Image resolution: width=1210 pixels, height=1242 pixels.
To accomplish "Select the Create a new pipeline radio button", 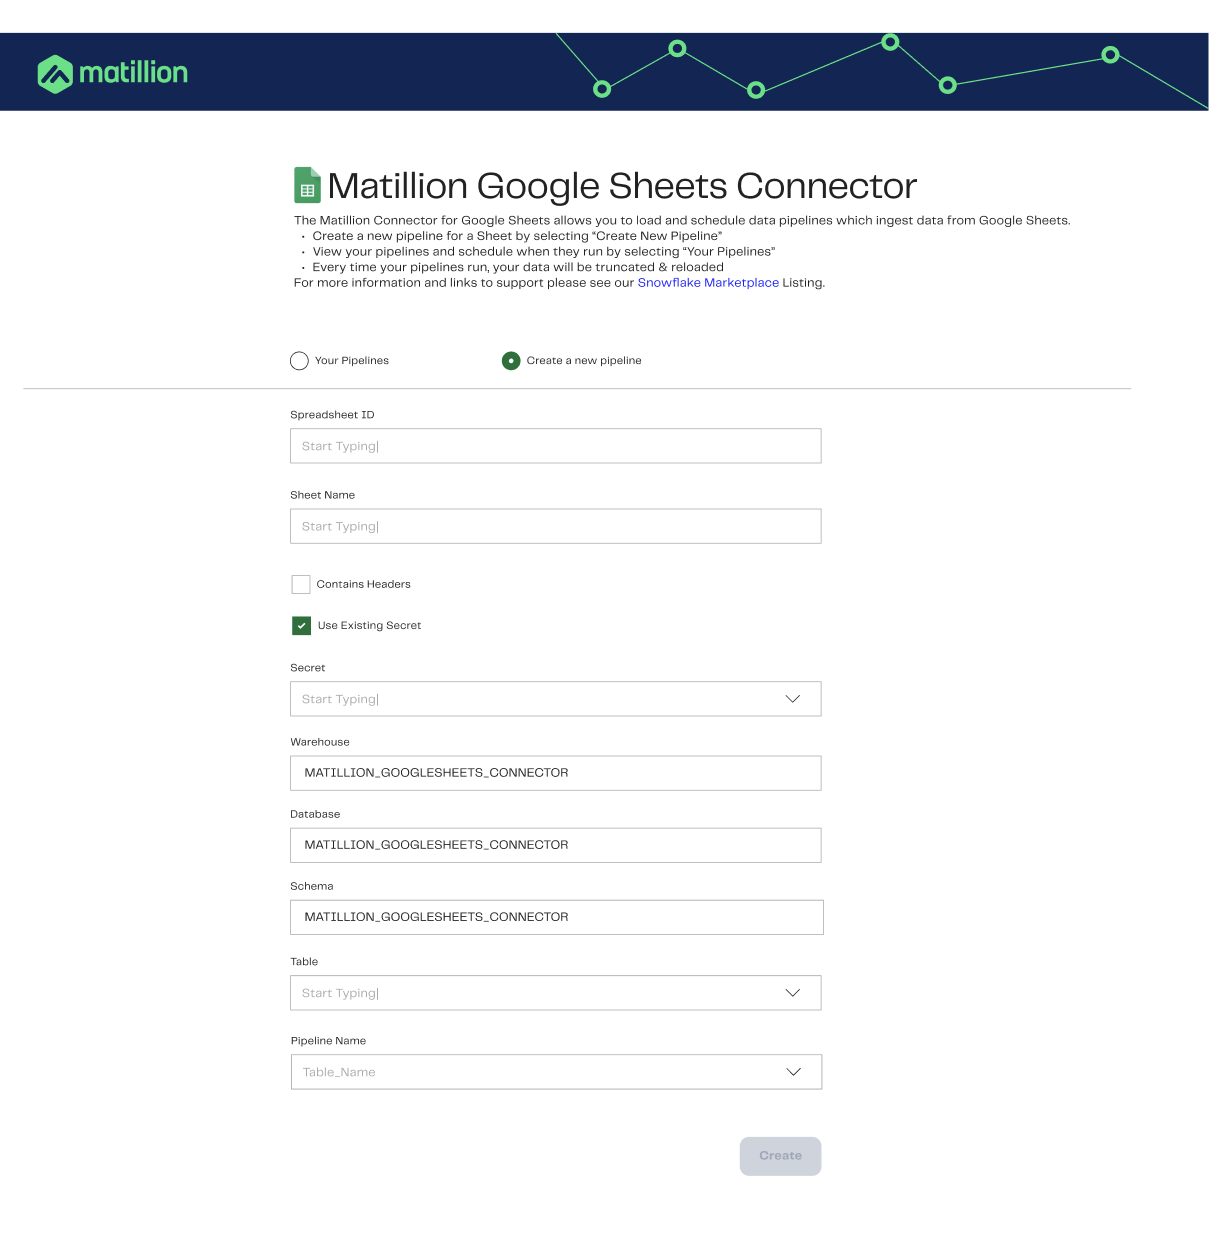I will pos(511,361).
